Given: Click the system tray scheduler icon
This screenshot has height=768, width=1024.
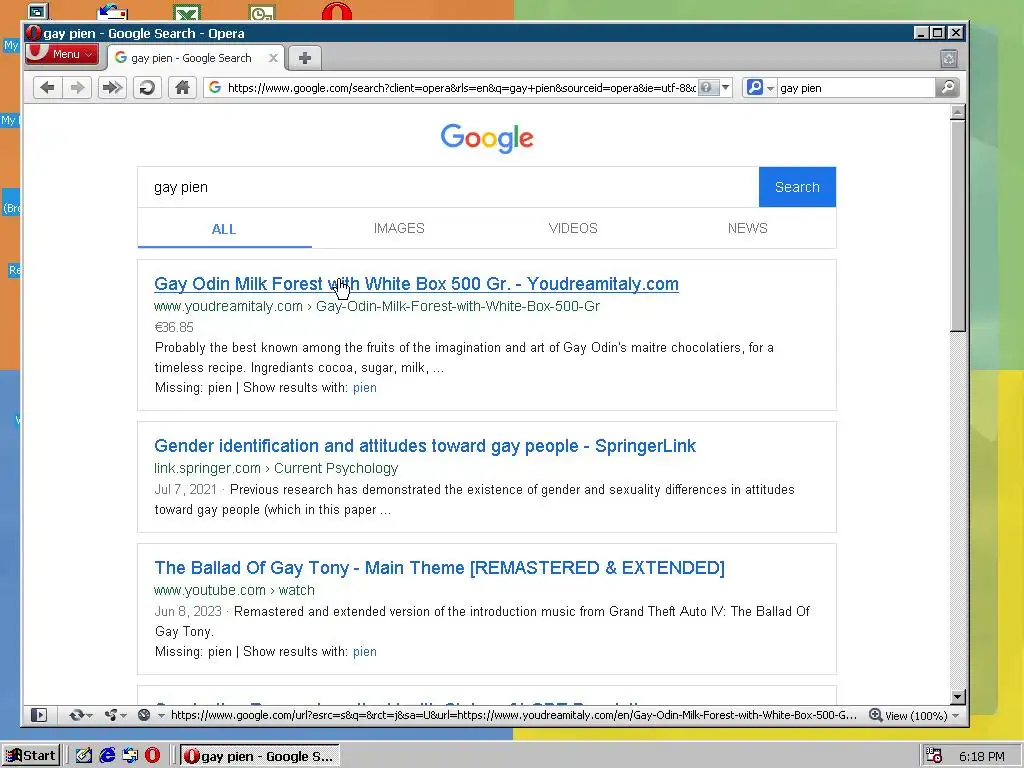Looking at the screenshot, I should [934, 756].
